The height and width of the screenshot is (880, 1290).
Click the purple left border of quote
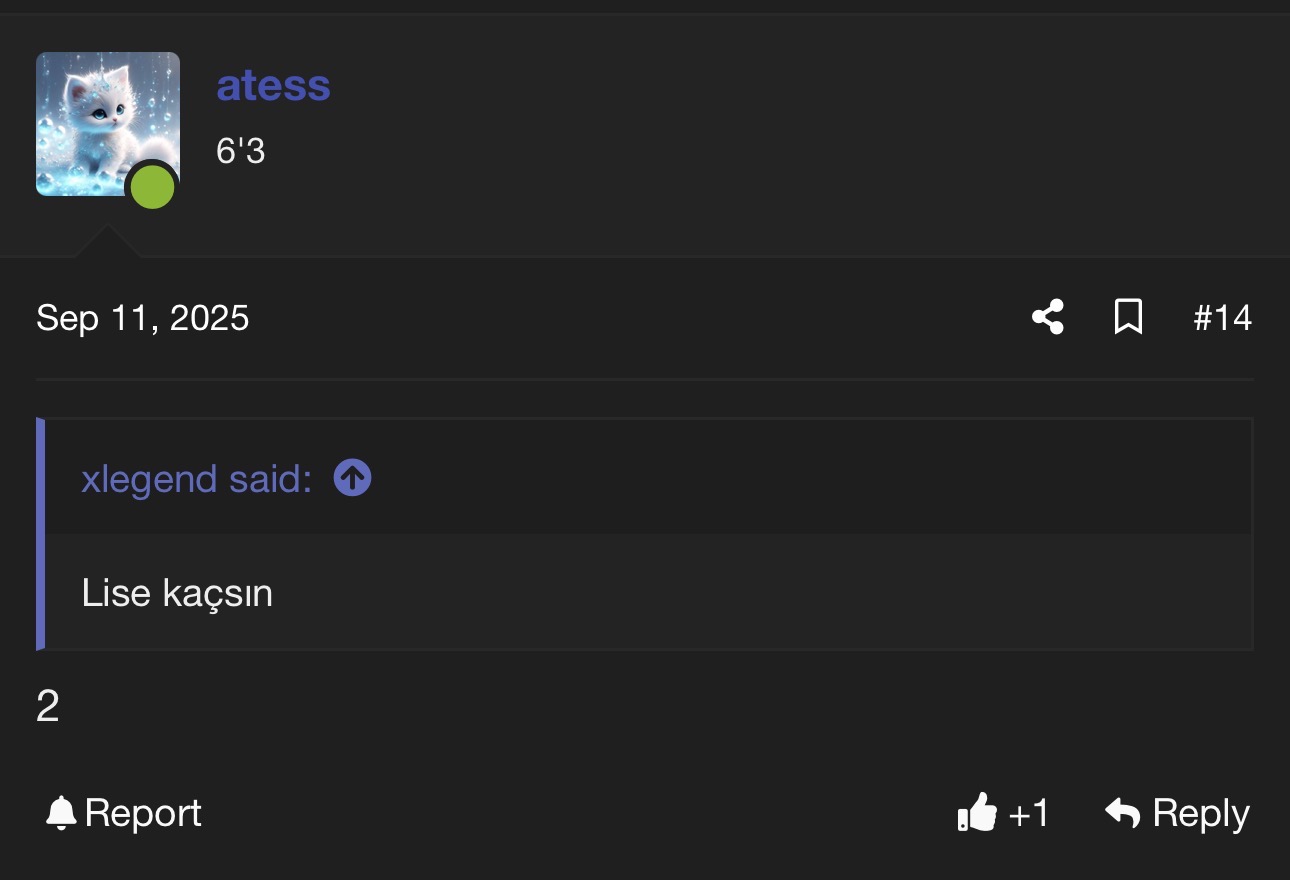[40, 534]
